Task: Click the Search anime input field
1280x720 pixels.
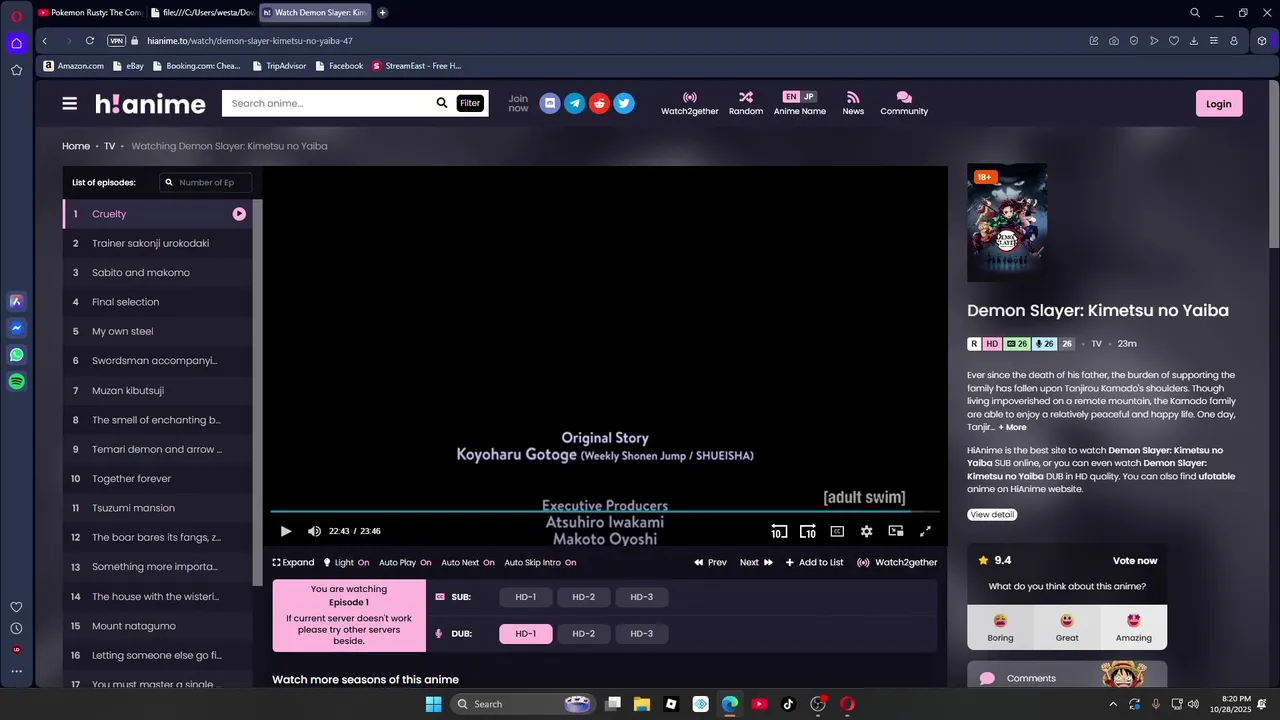Action: tap(330, 103)
